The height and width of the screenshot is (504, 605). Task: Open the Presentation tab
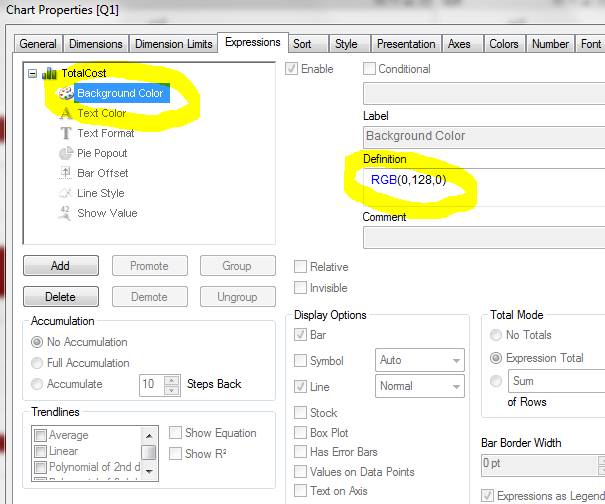tap(406, 44)
